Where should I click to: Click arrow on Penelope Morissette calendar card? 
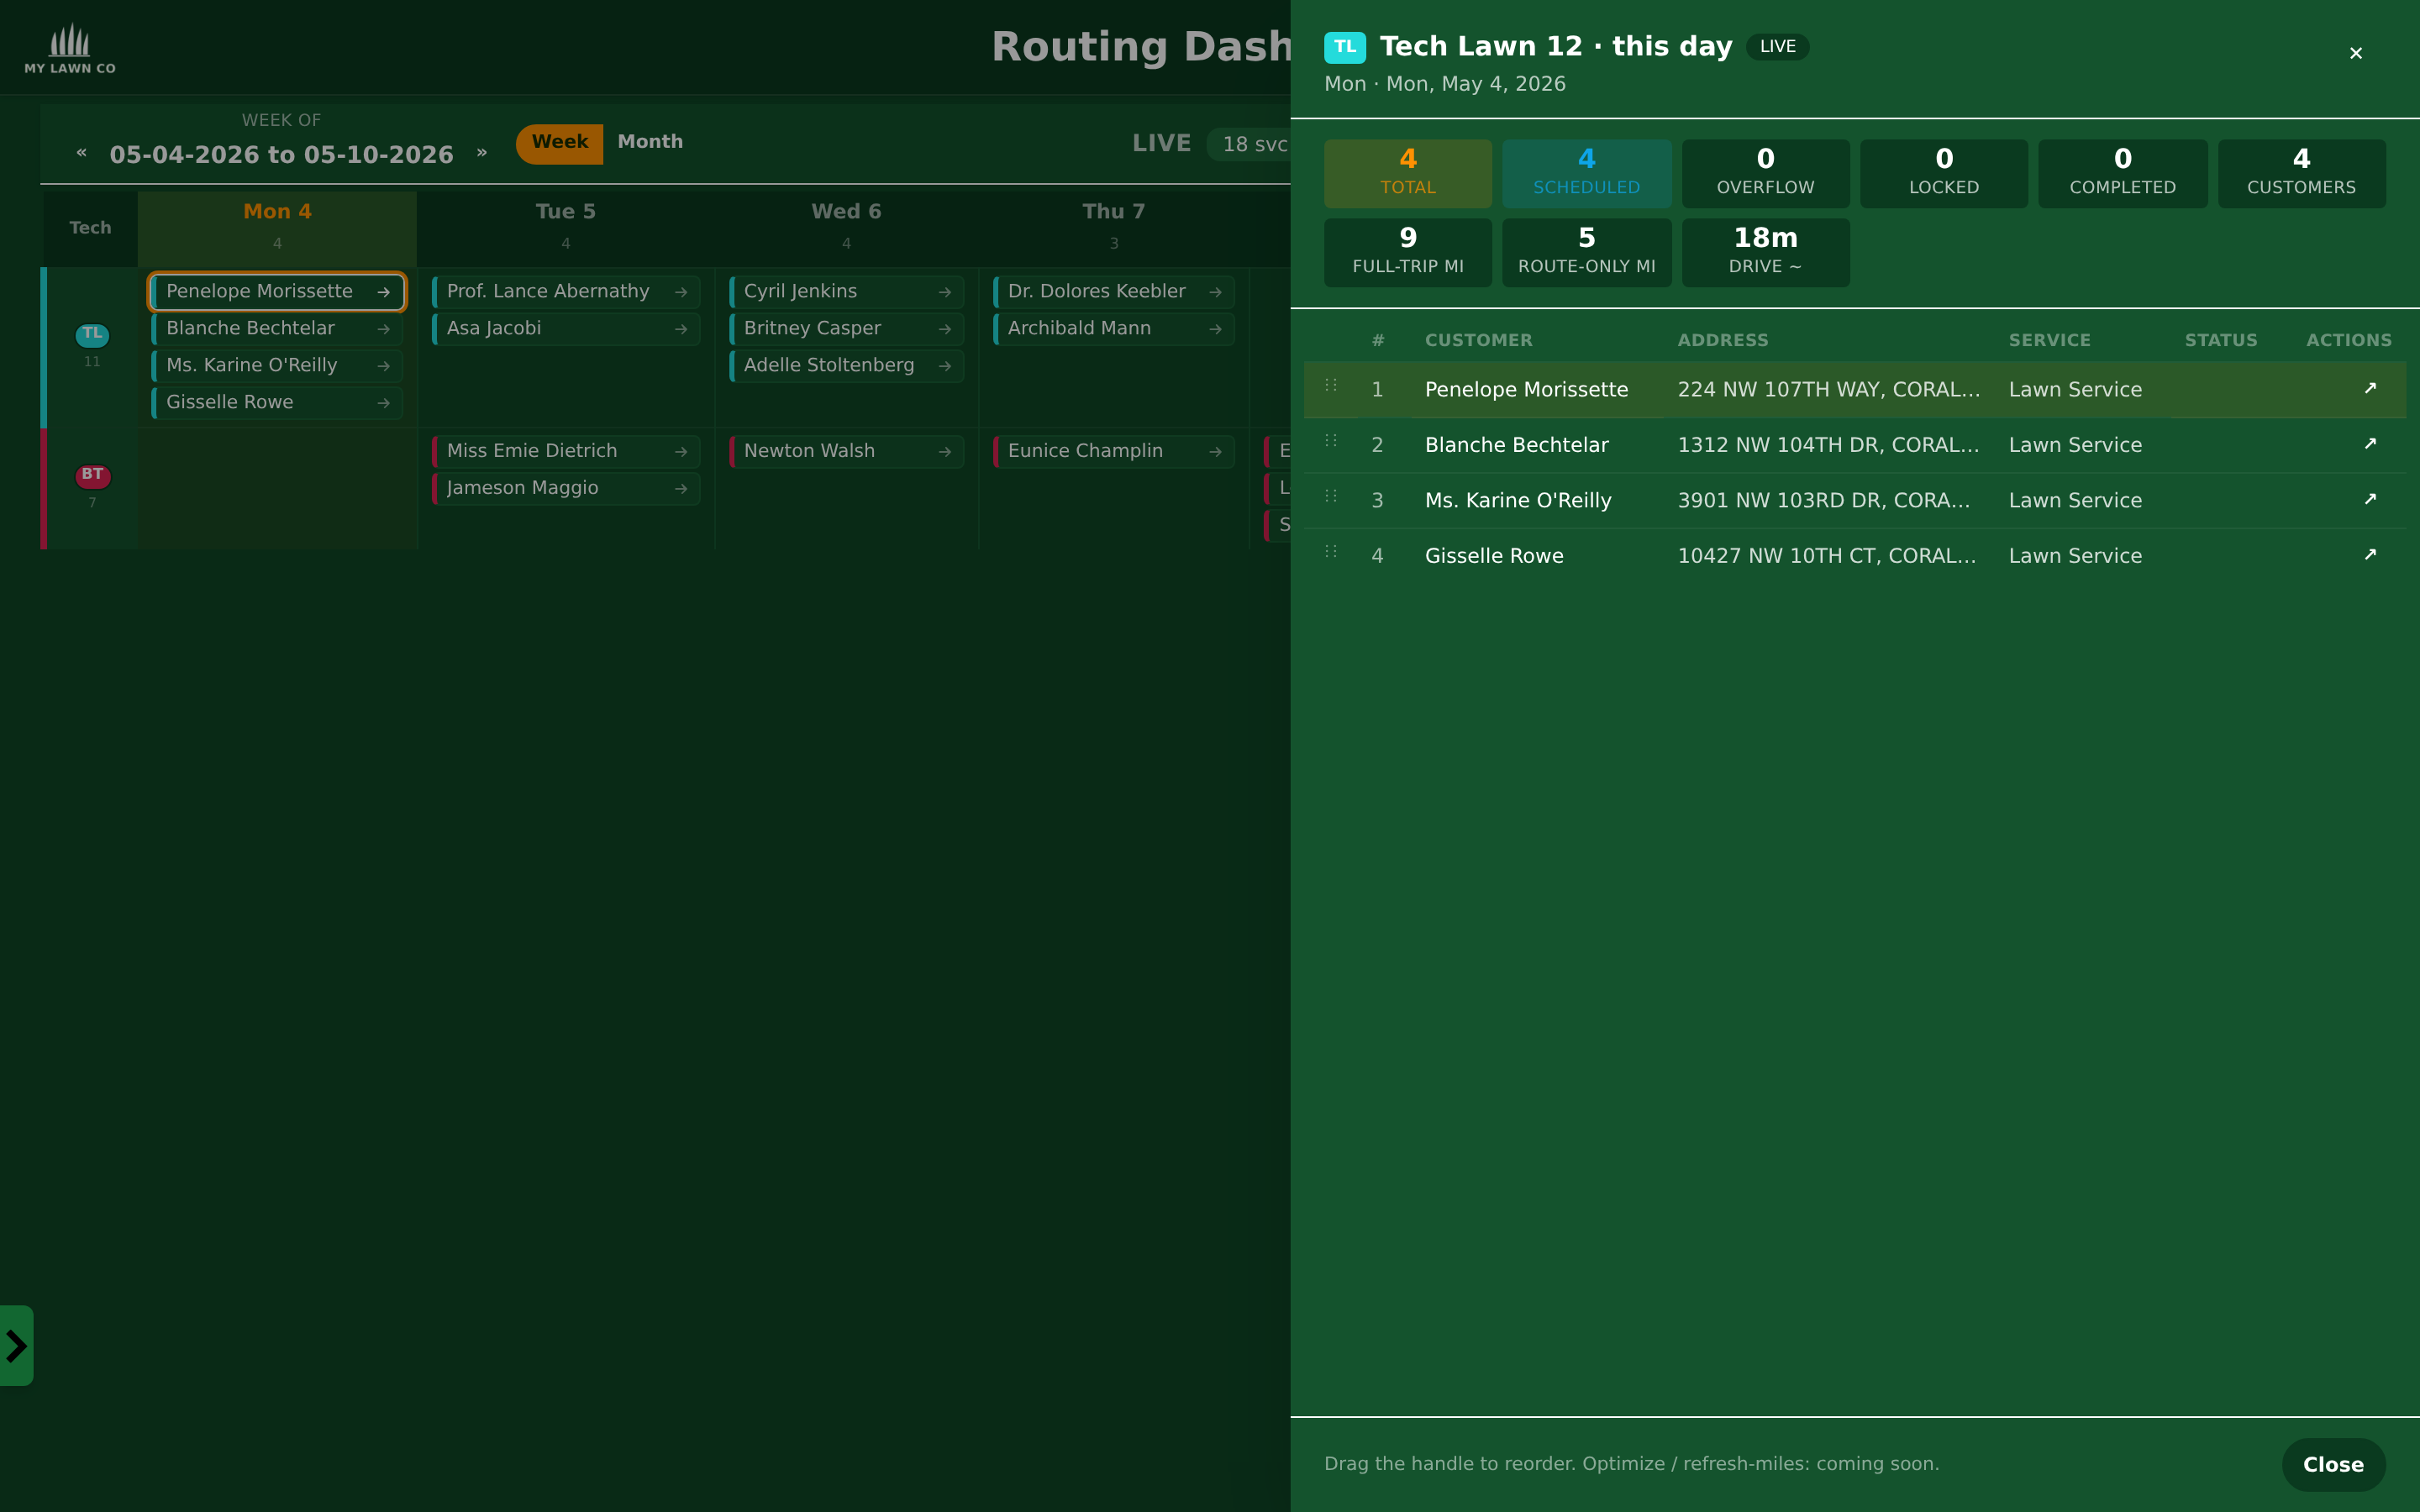pos(383,292)
